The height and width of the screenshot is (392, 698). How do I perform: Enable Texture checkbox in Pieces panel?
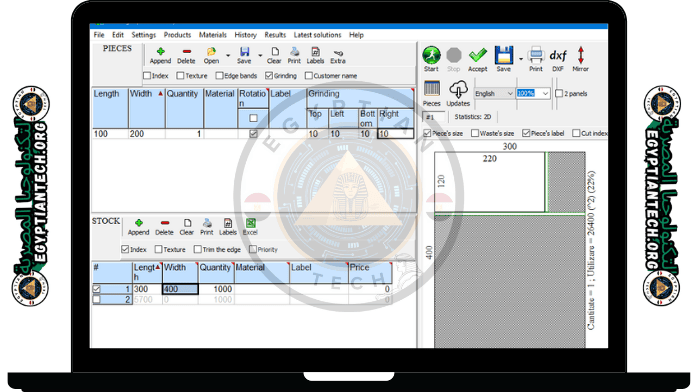point(180,76)
